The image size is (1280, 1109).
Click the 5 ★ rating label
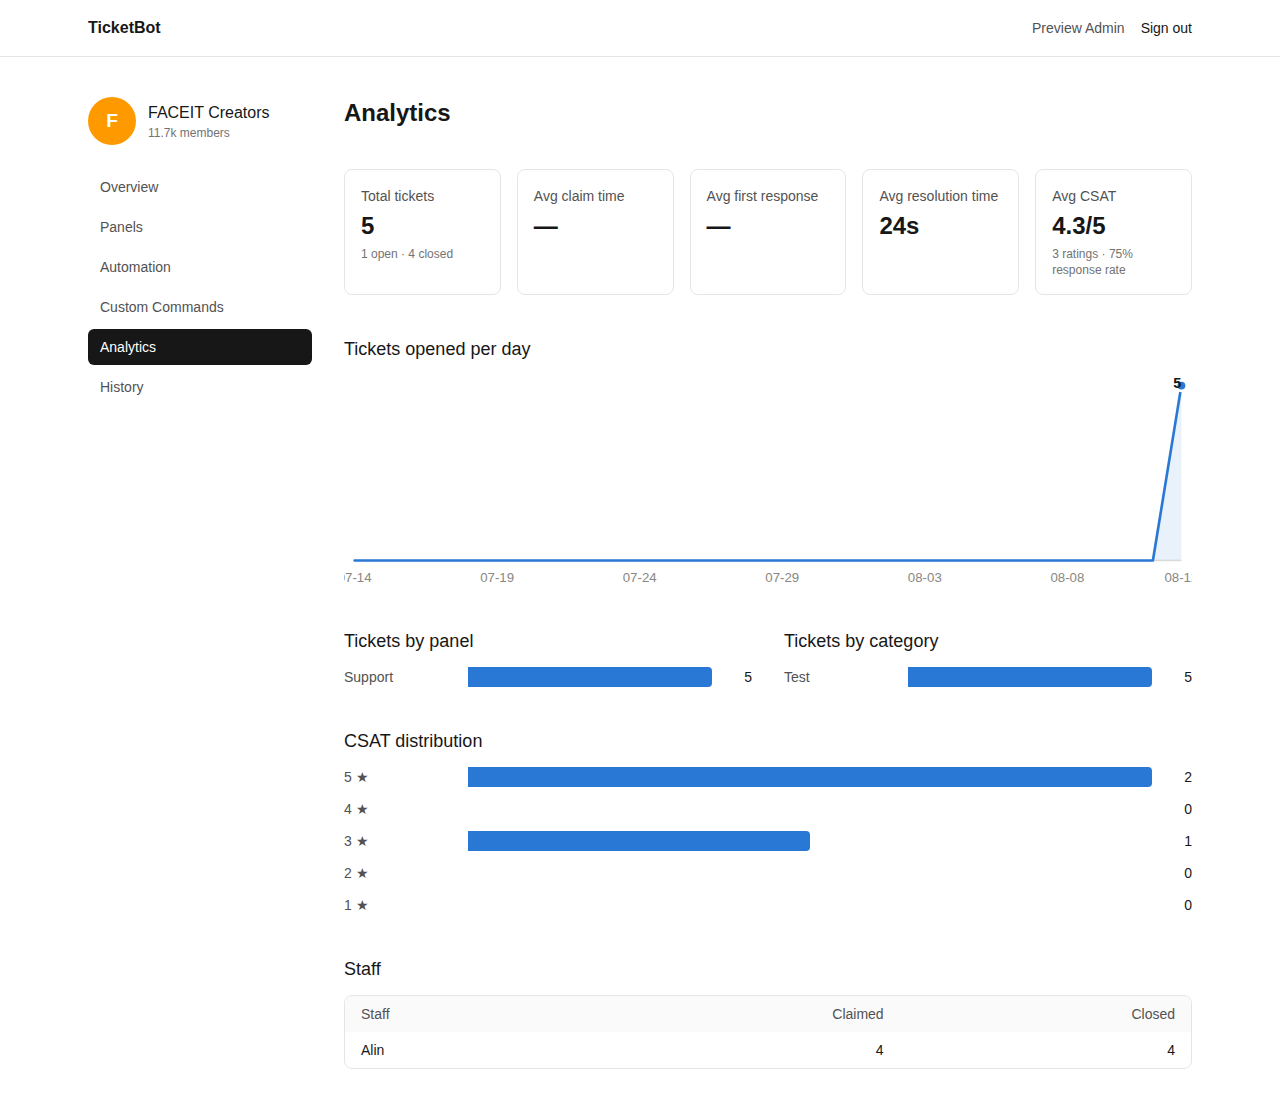[x=356, y=777]
